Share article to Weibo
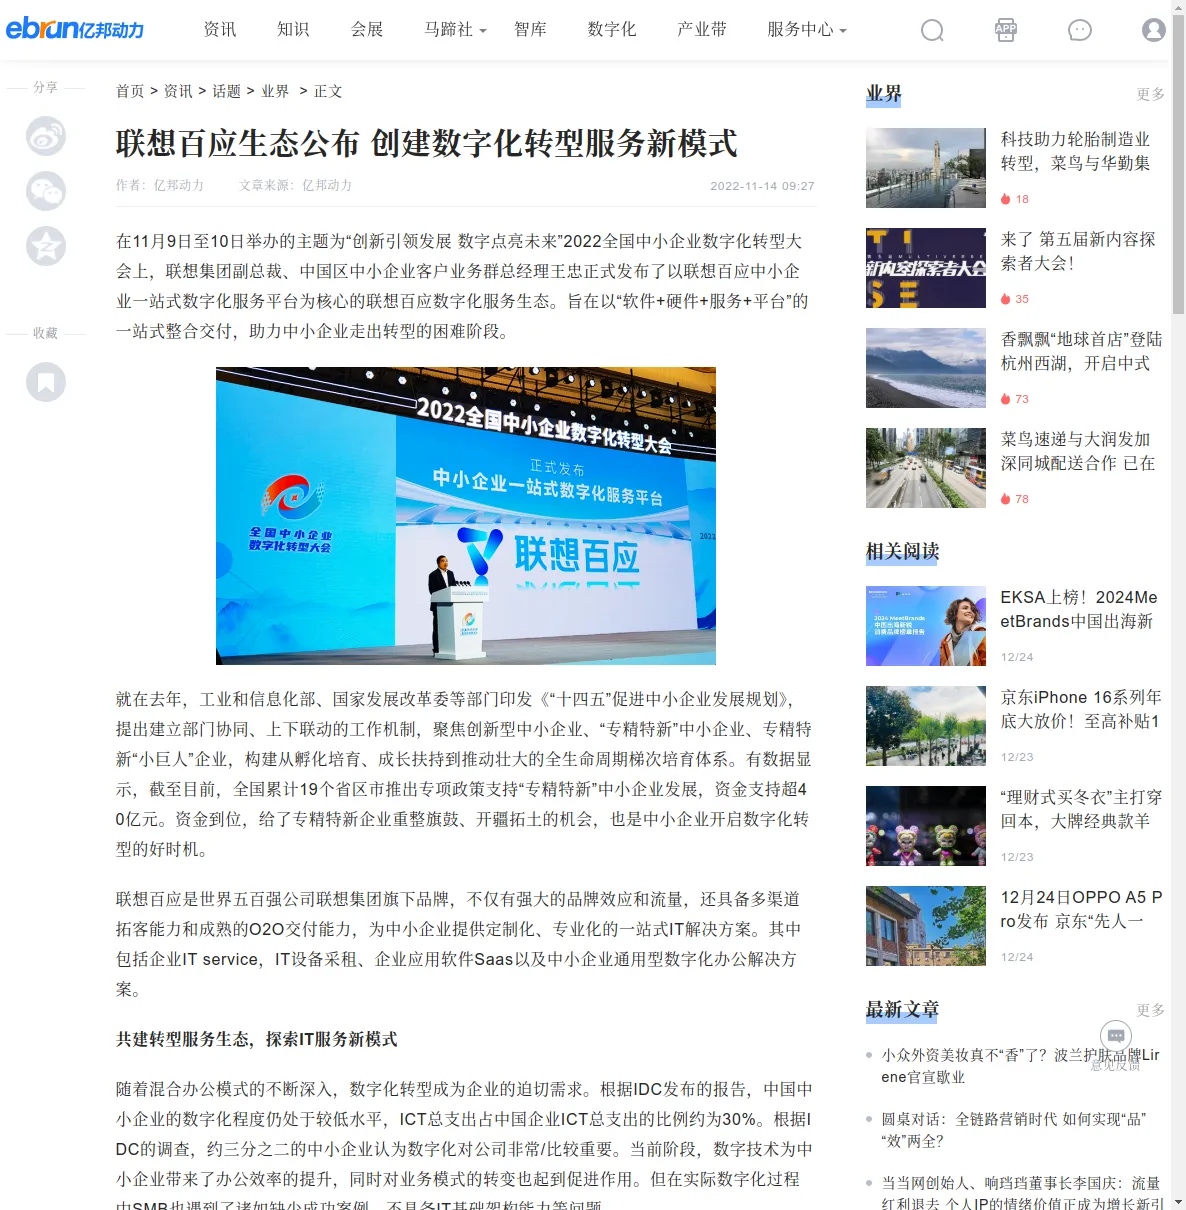The image size is (1186, 1210). point(46,136)
